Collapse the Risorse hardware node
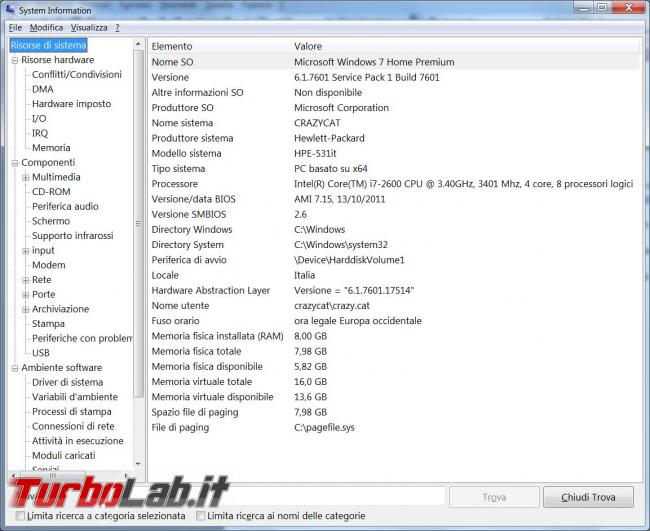The image size is (650, 531). pyautogui.click(x=15, y=60)
